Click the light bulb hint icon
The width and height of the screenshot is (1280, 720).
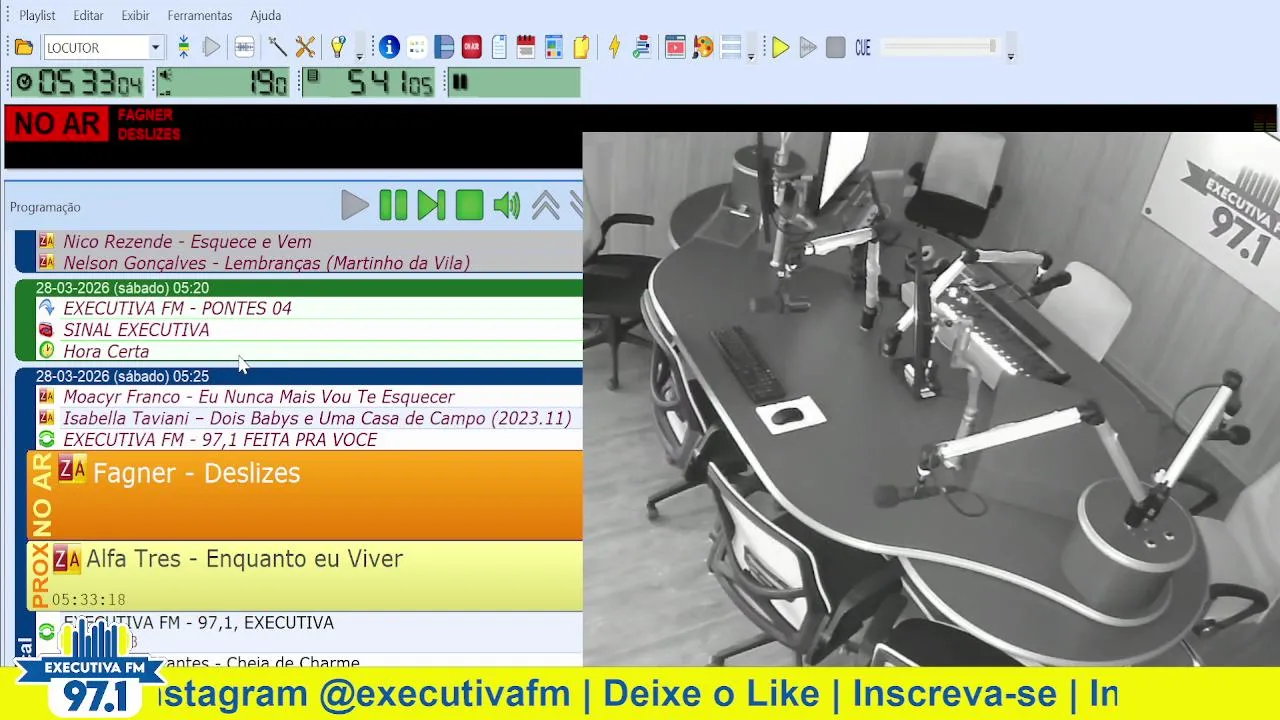(x=338, y=47)
